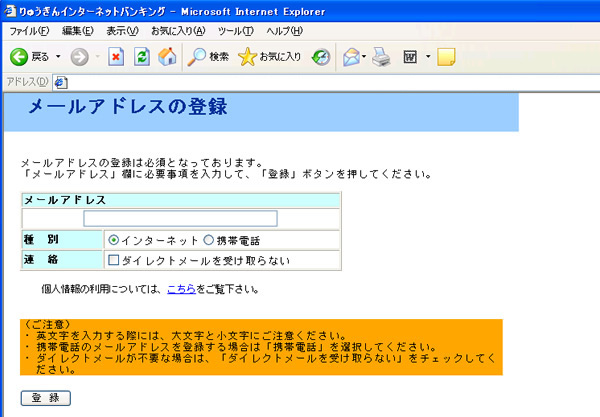Click the 種別 row label
The height and width of the screenshot is (417, 600).
(41, 239)
